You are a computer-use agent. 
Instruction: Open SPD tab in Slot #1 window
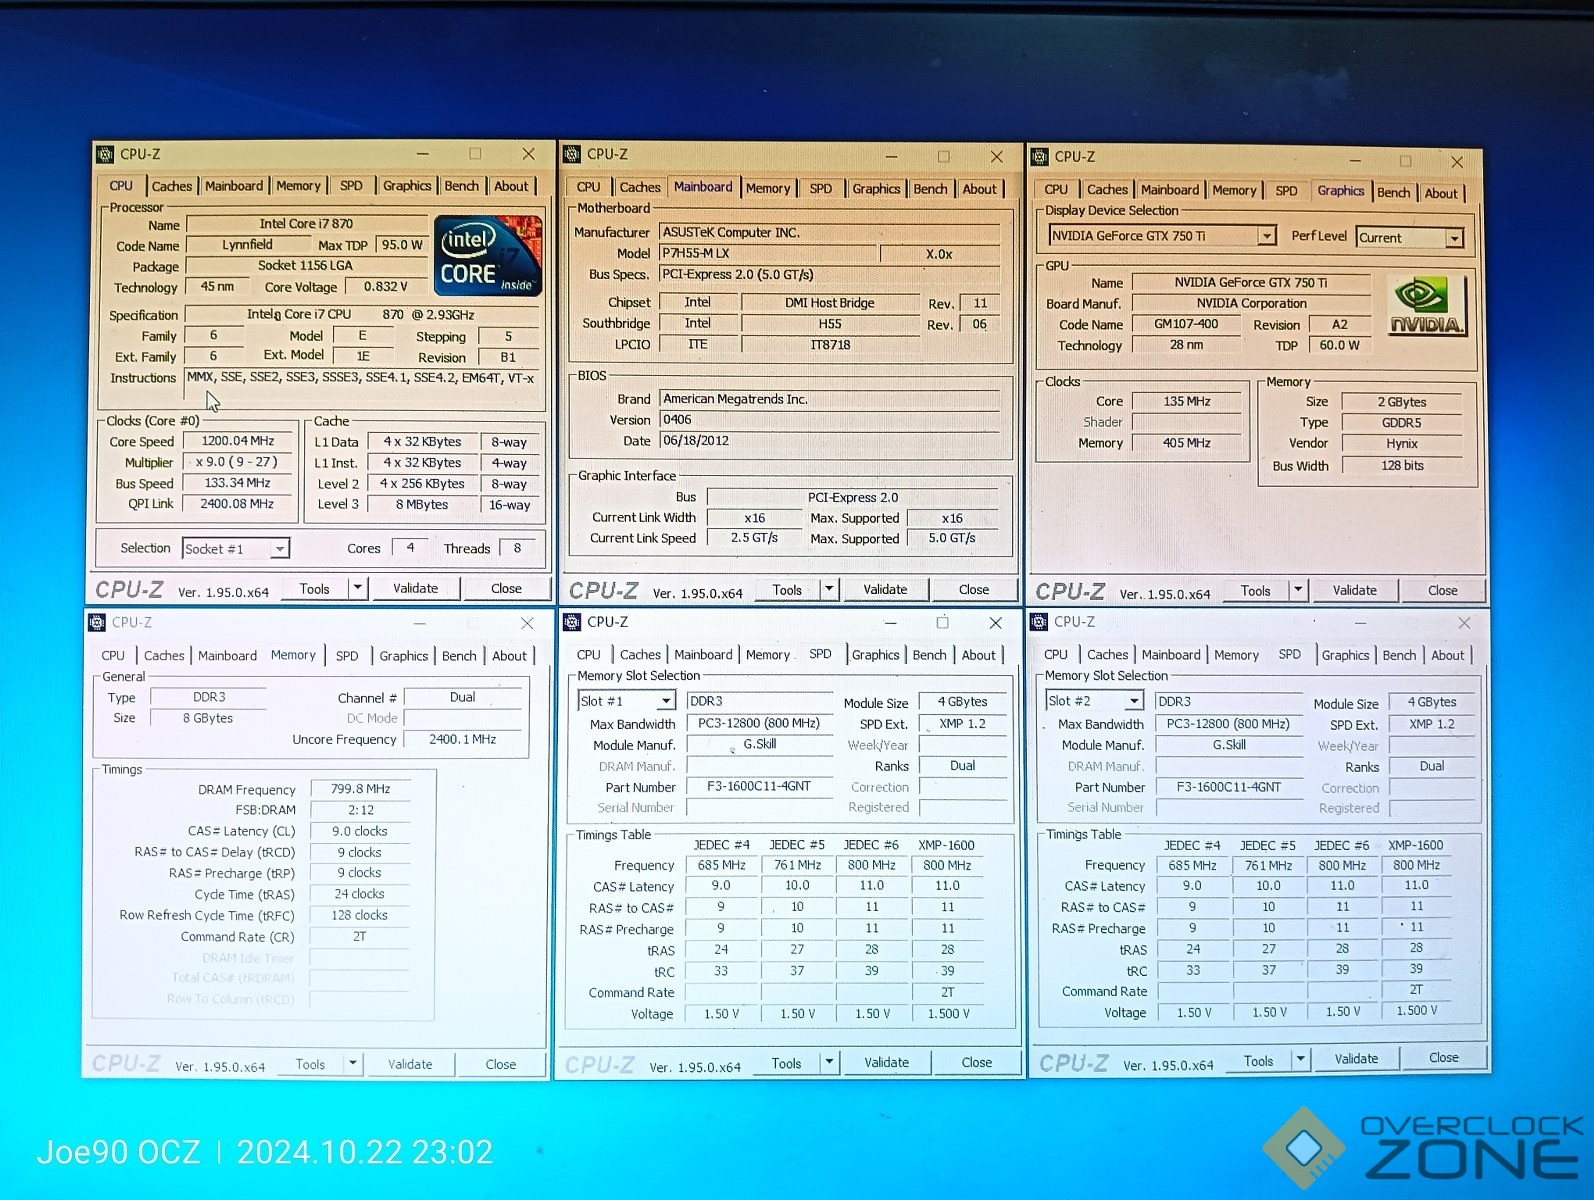tap(820, 654)
